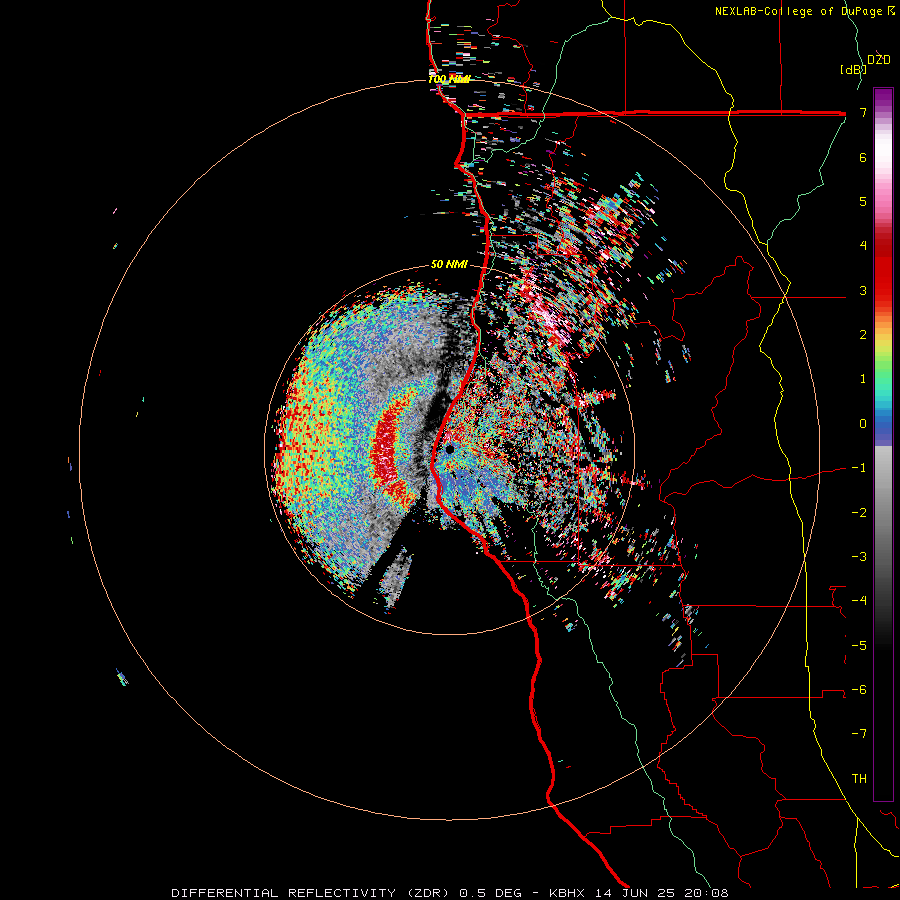Click the 6 dB scale value
Viewport: 900px width, 900px height.
[x=863, y=157]
